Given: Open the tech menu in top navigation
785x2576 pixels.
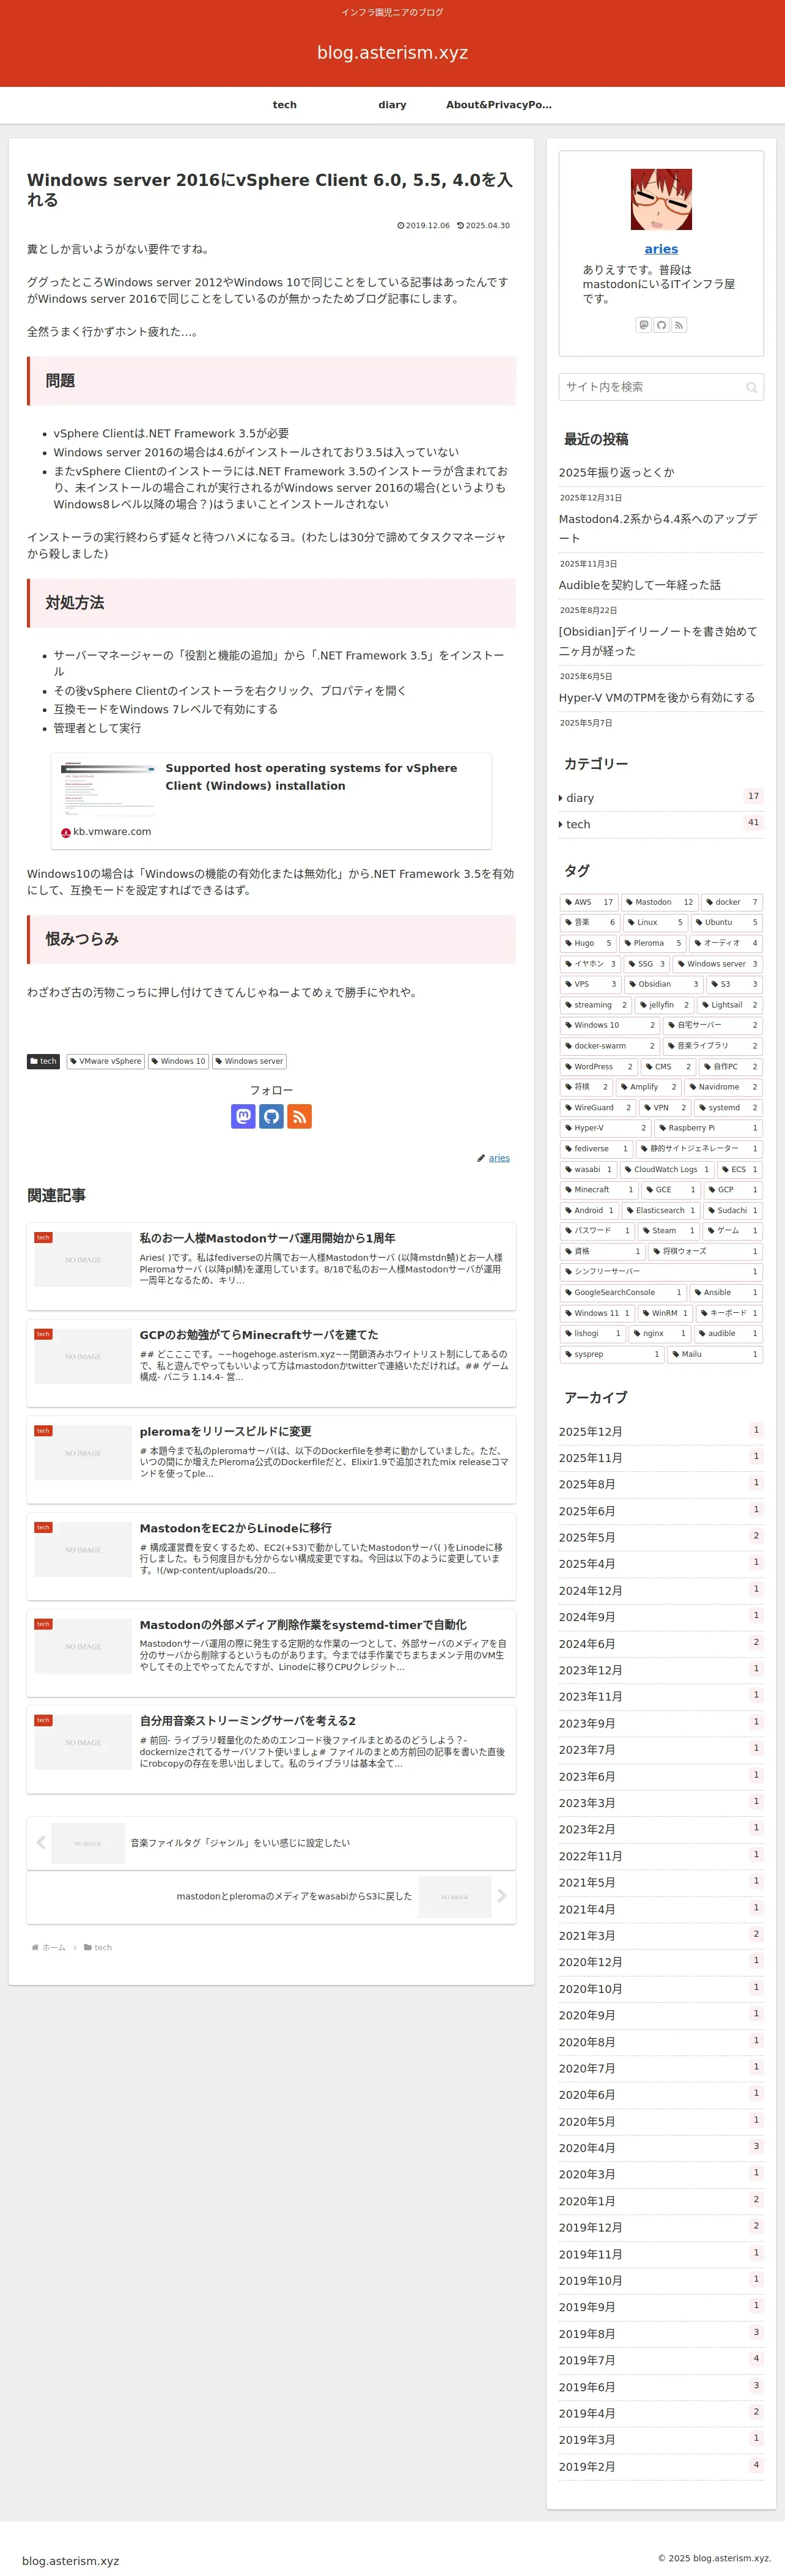Looking at the screenshot, I should click(285, 105).
